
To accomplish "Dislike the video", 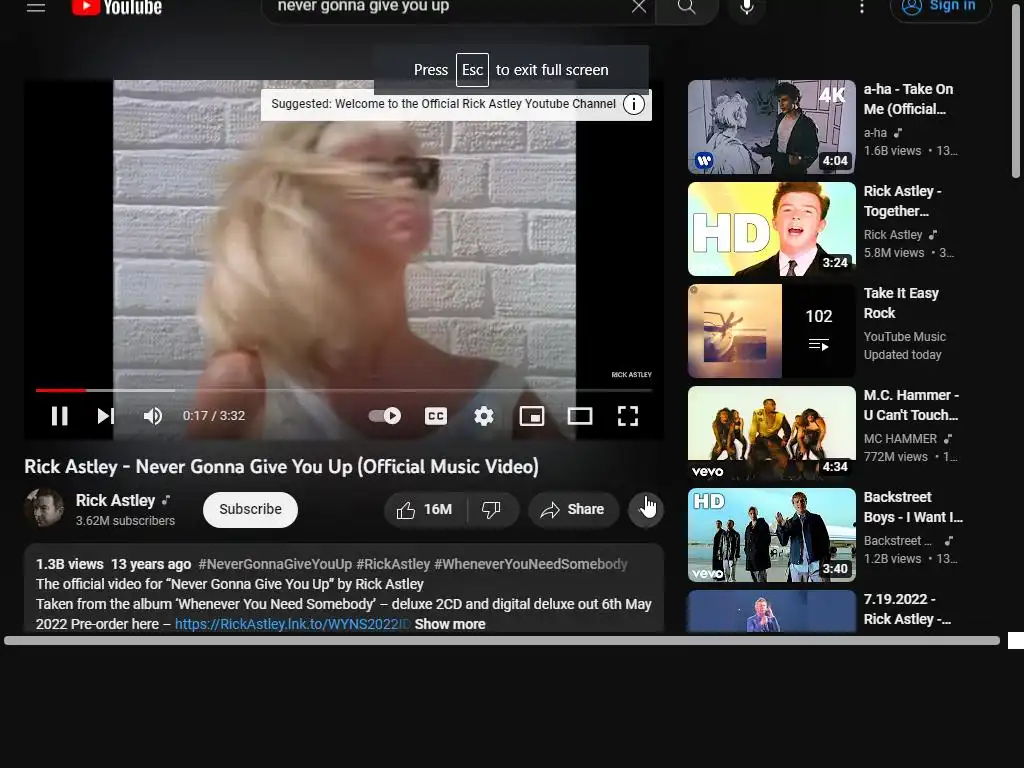I will [x=492, y=509].
